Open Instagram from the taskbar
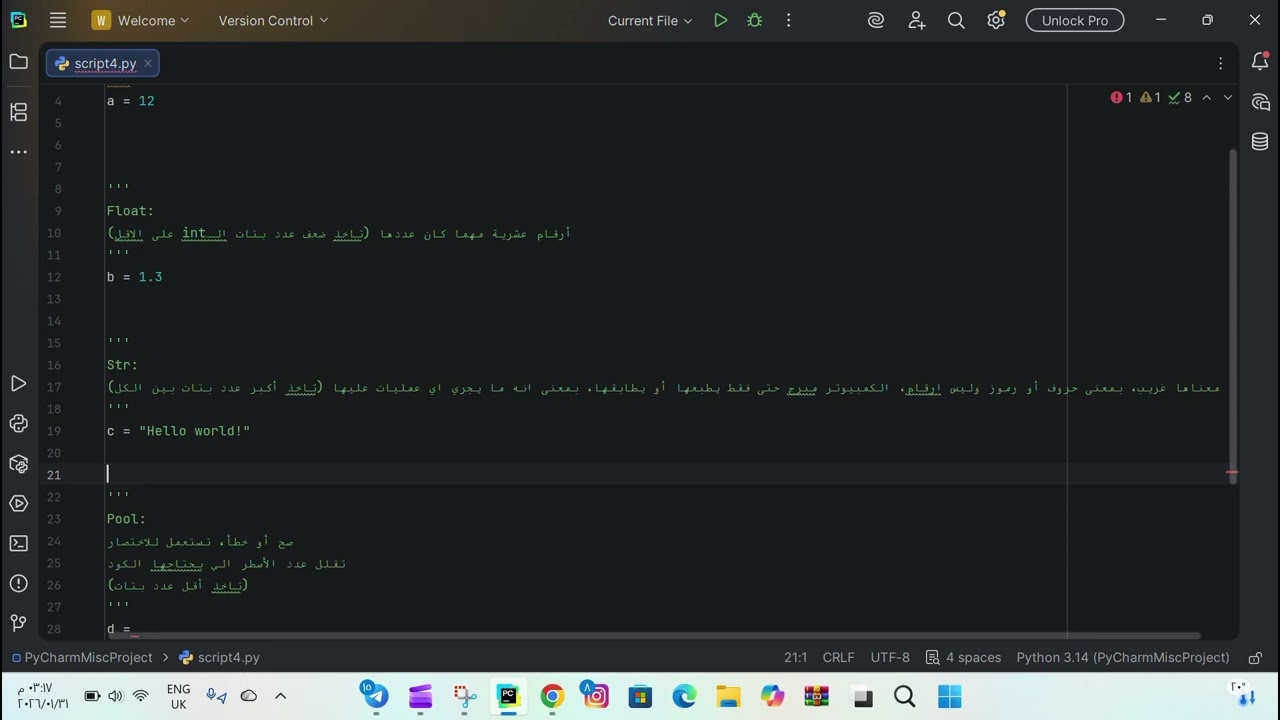 click(596, 696)
